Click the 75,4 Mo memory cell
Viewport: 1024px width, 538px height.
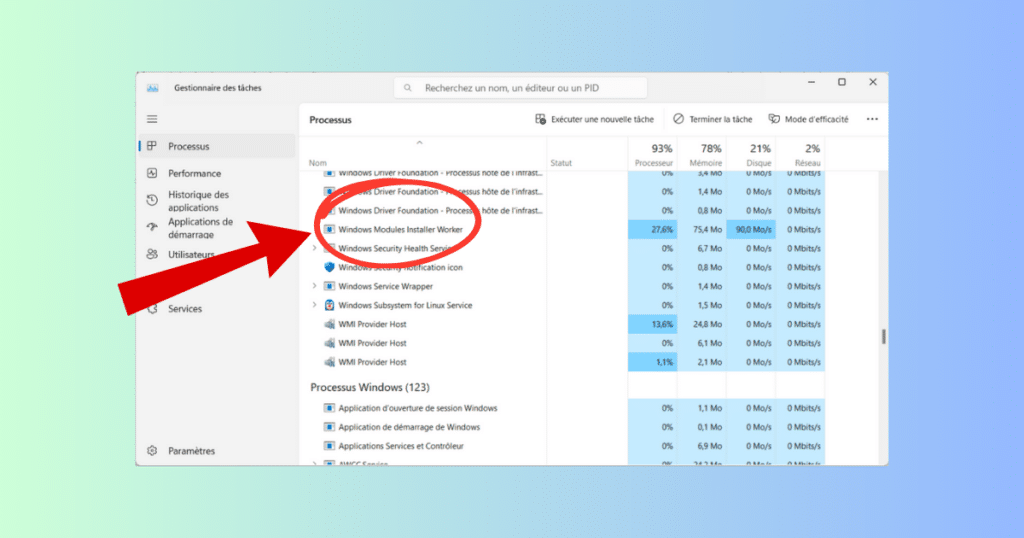pyautogui.click(x=702, y=229)
